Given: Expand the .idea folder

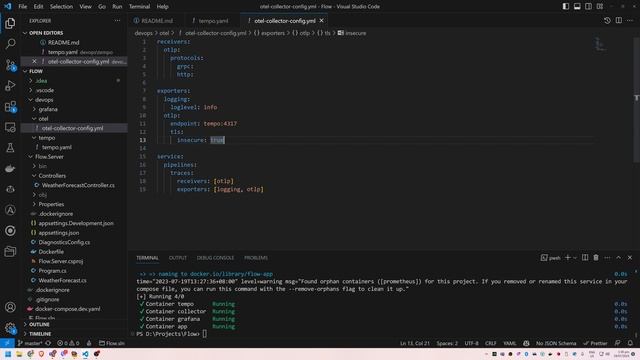Looking at the screenshot, I should pyautogui.click(x=41, y=80).
